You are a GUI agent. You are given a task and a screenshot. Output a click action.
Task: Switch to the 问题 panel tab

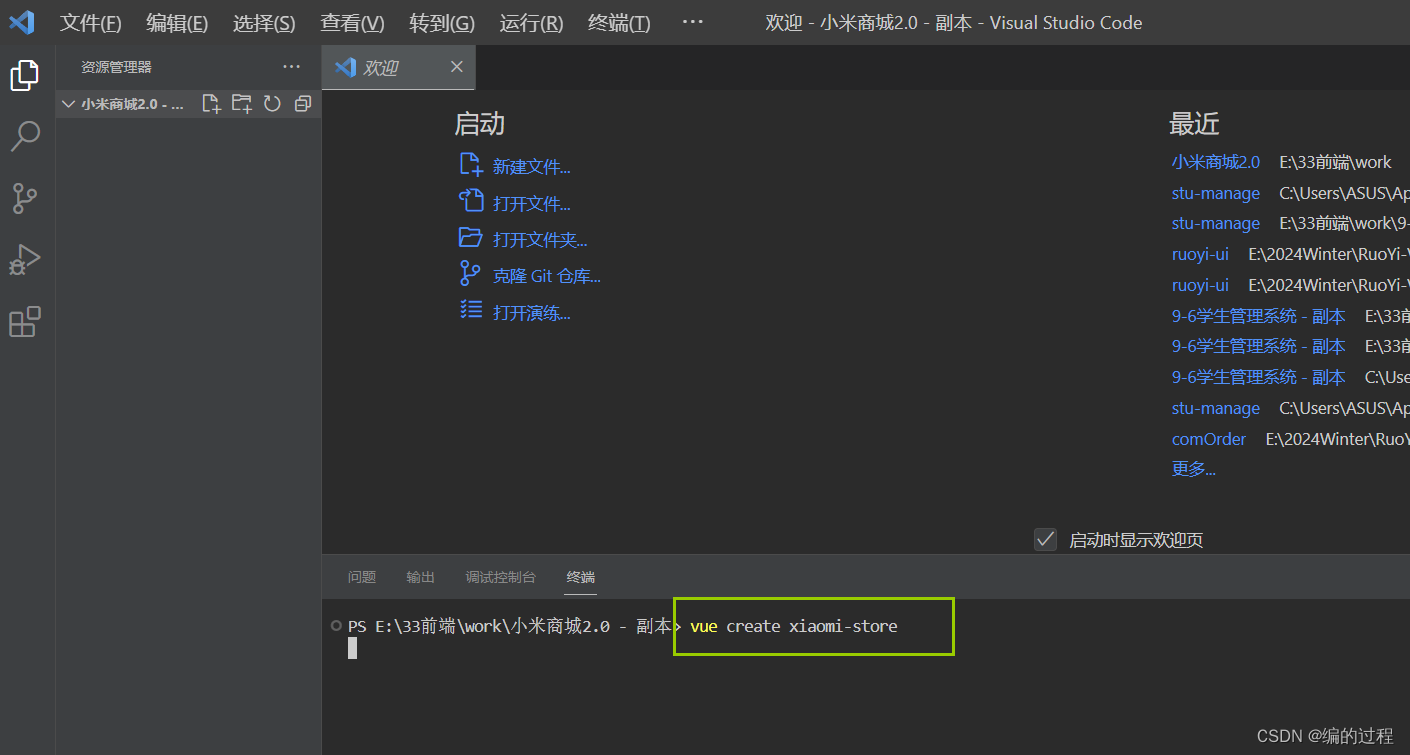click(362, 577)
